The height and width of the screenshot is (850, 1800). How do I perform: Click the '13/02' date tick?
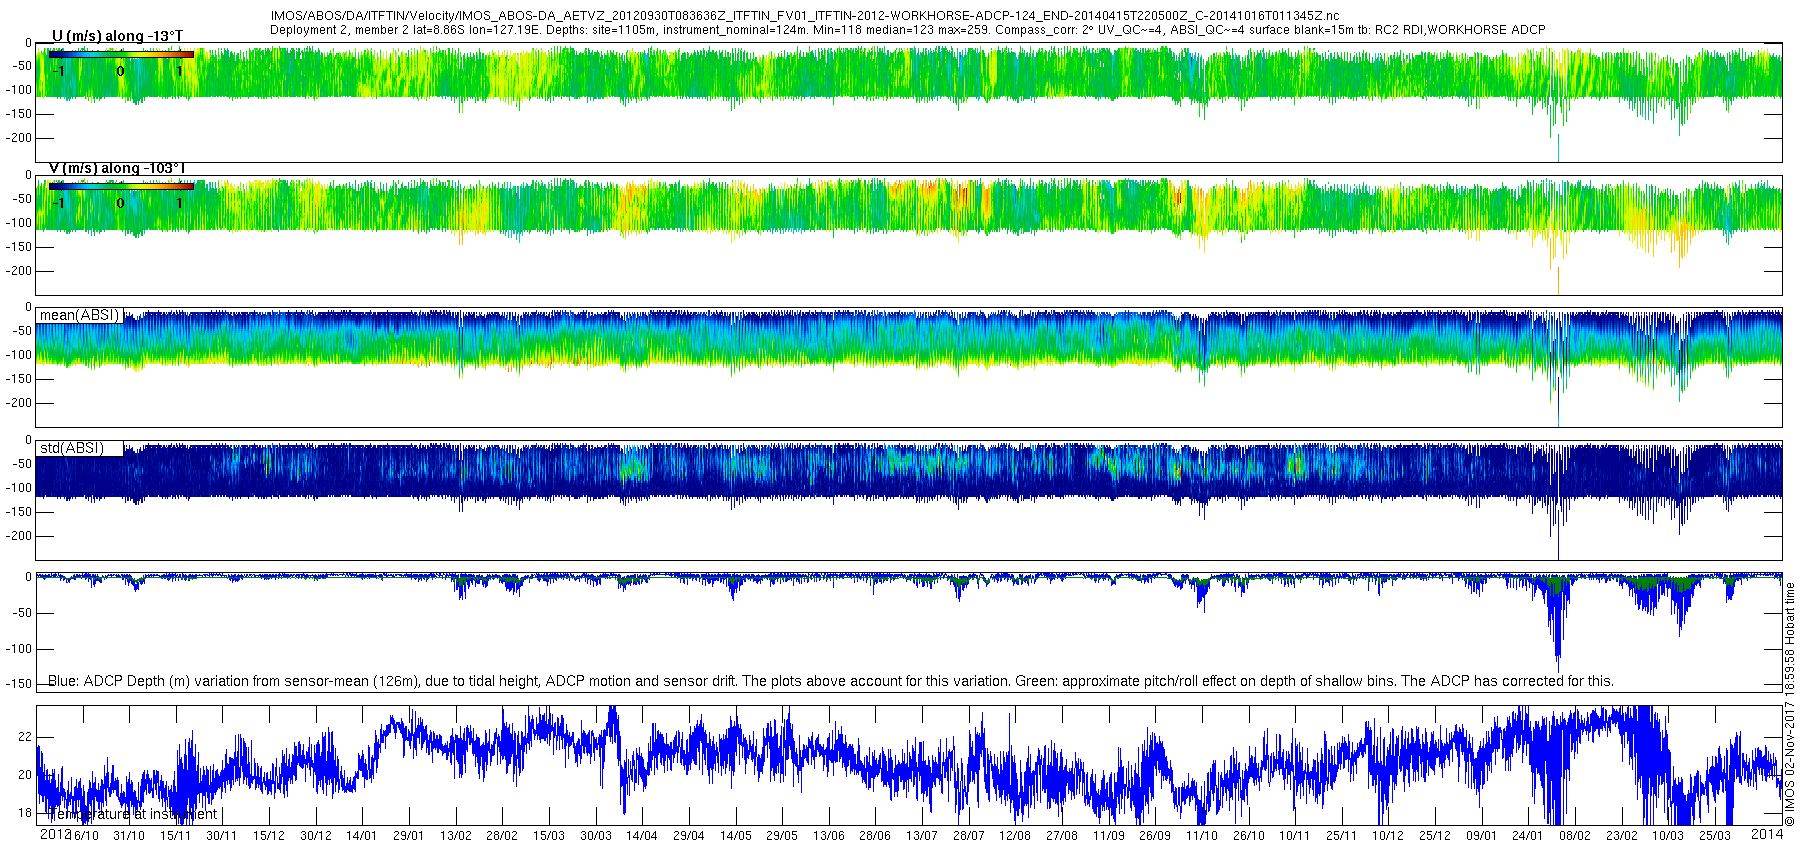tap(456, 836)
